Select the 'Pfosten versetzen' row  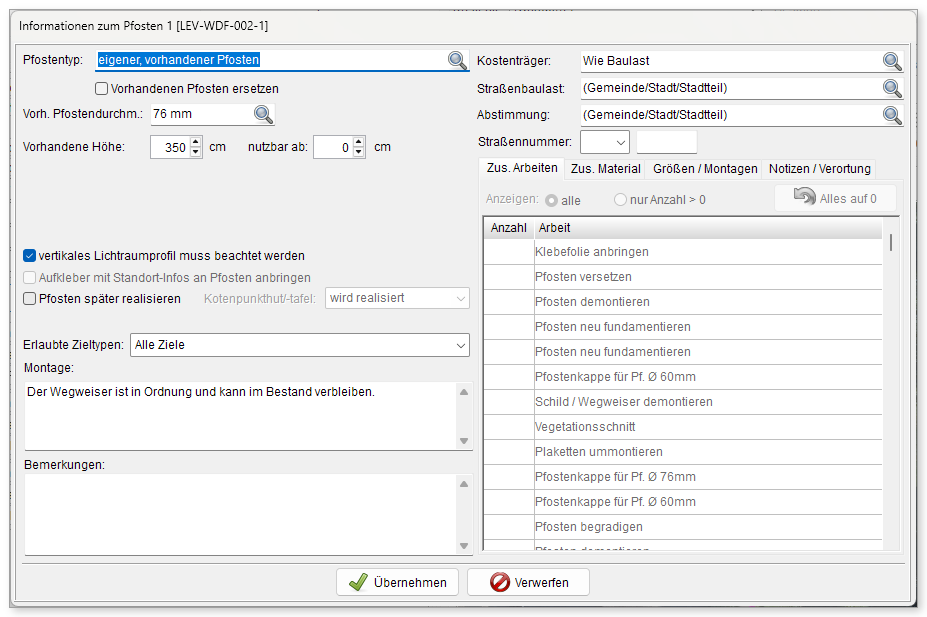(x=683, y=277)
